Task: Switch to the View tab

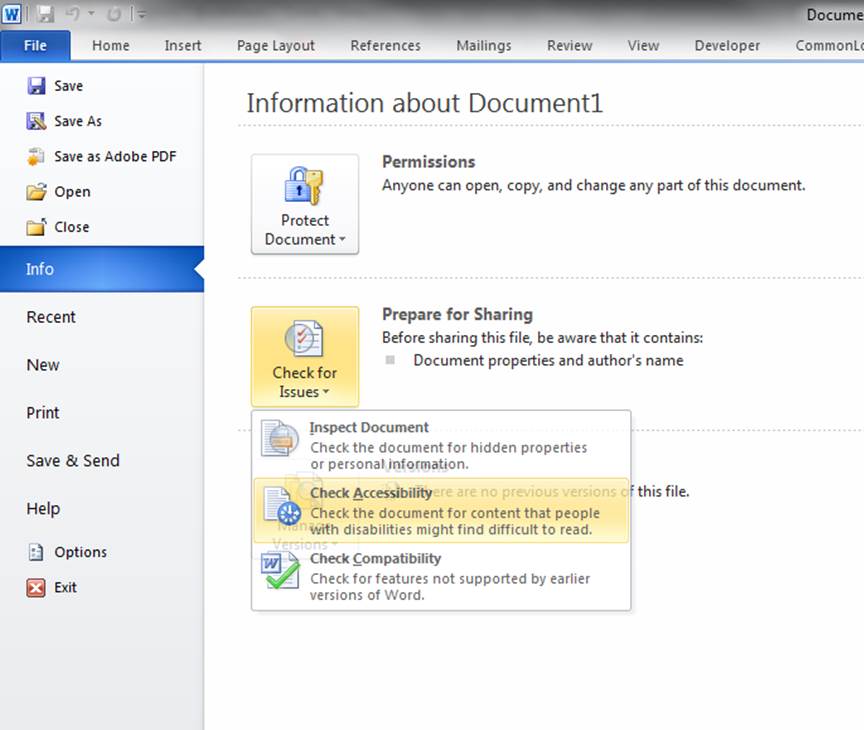Action: coord(643,46)
